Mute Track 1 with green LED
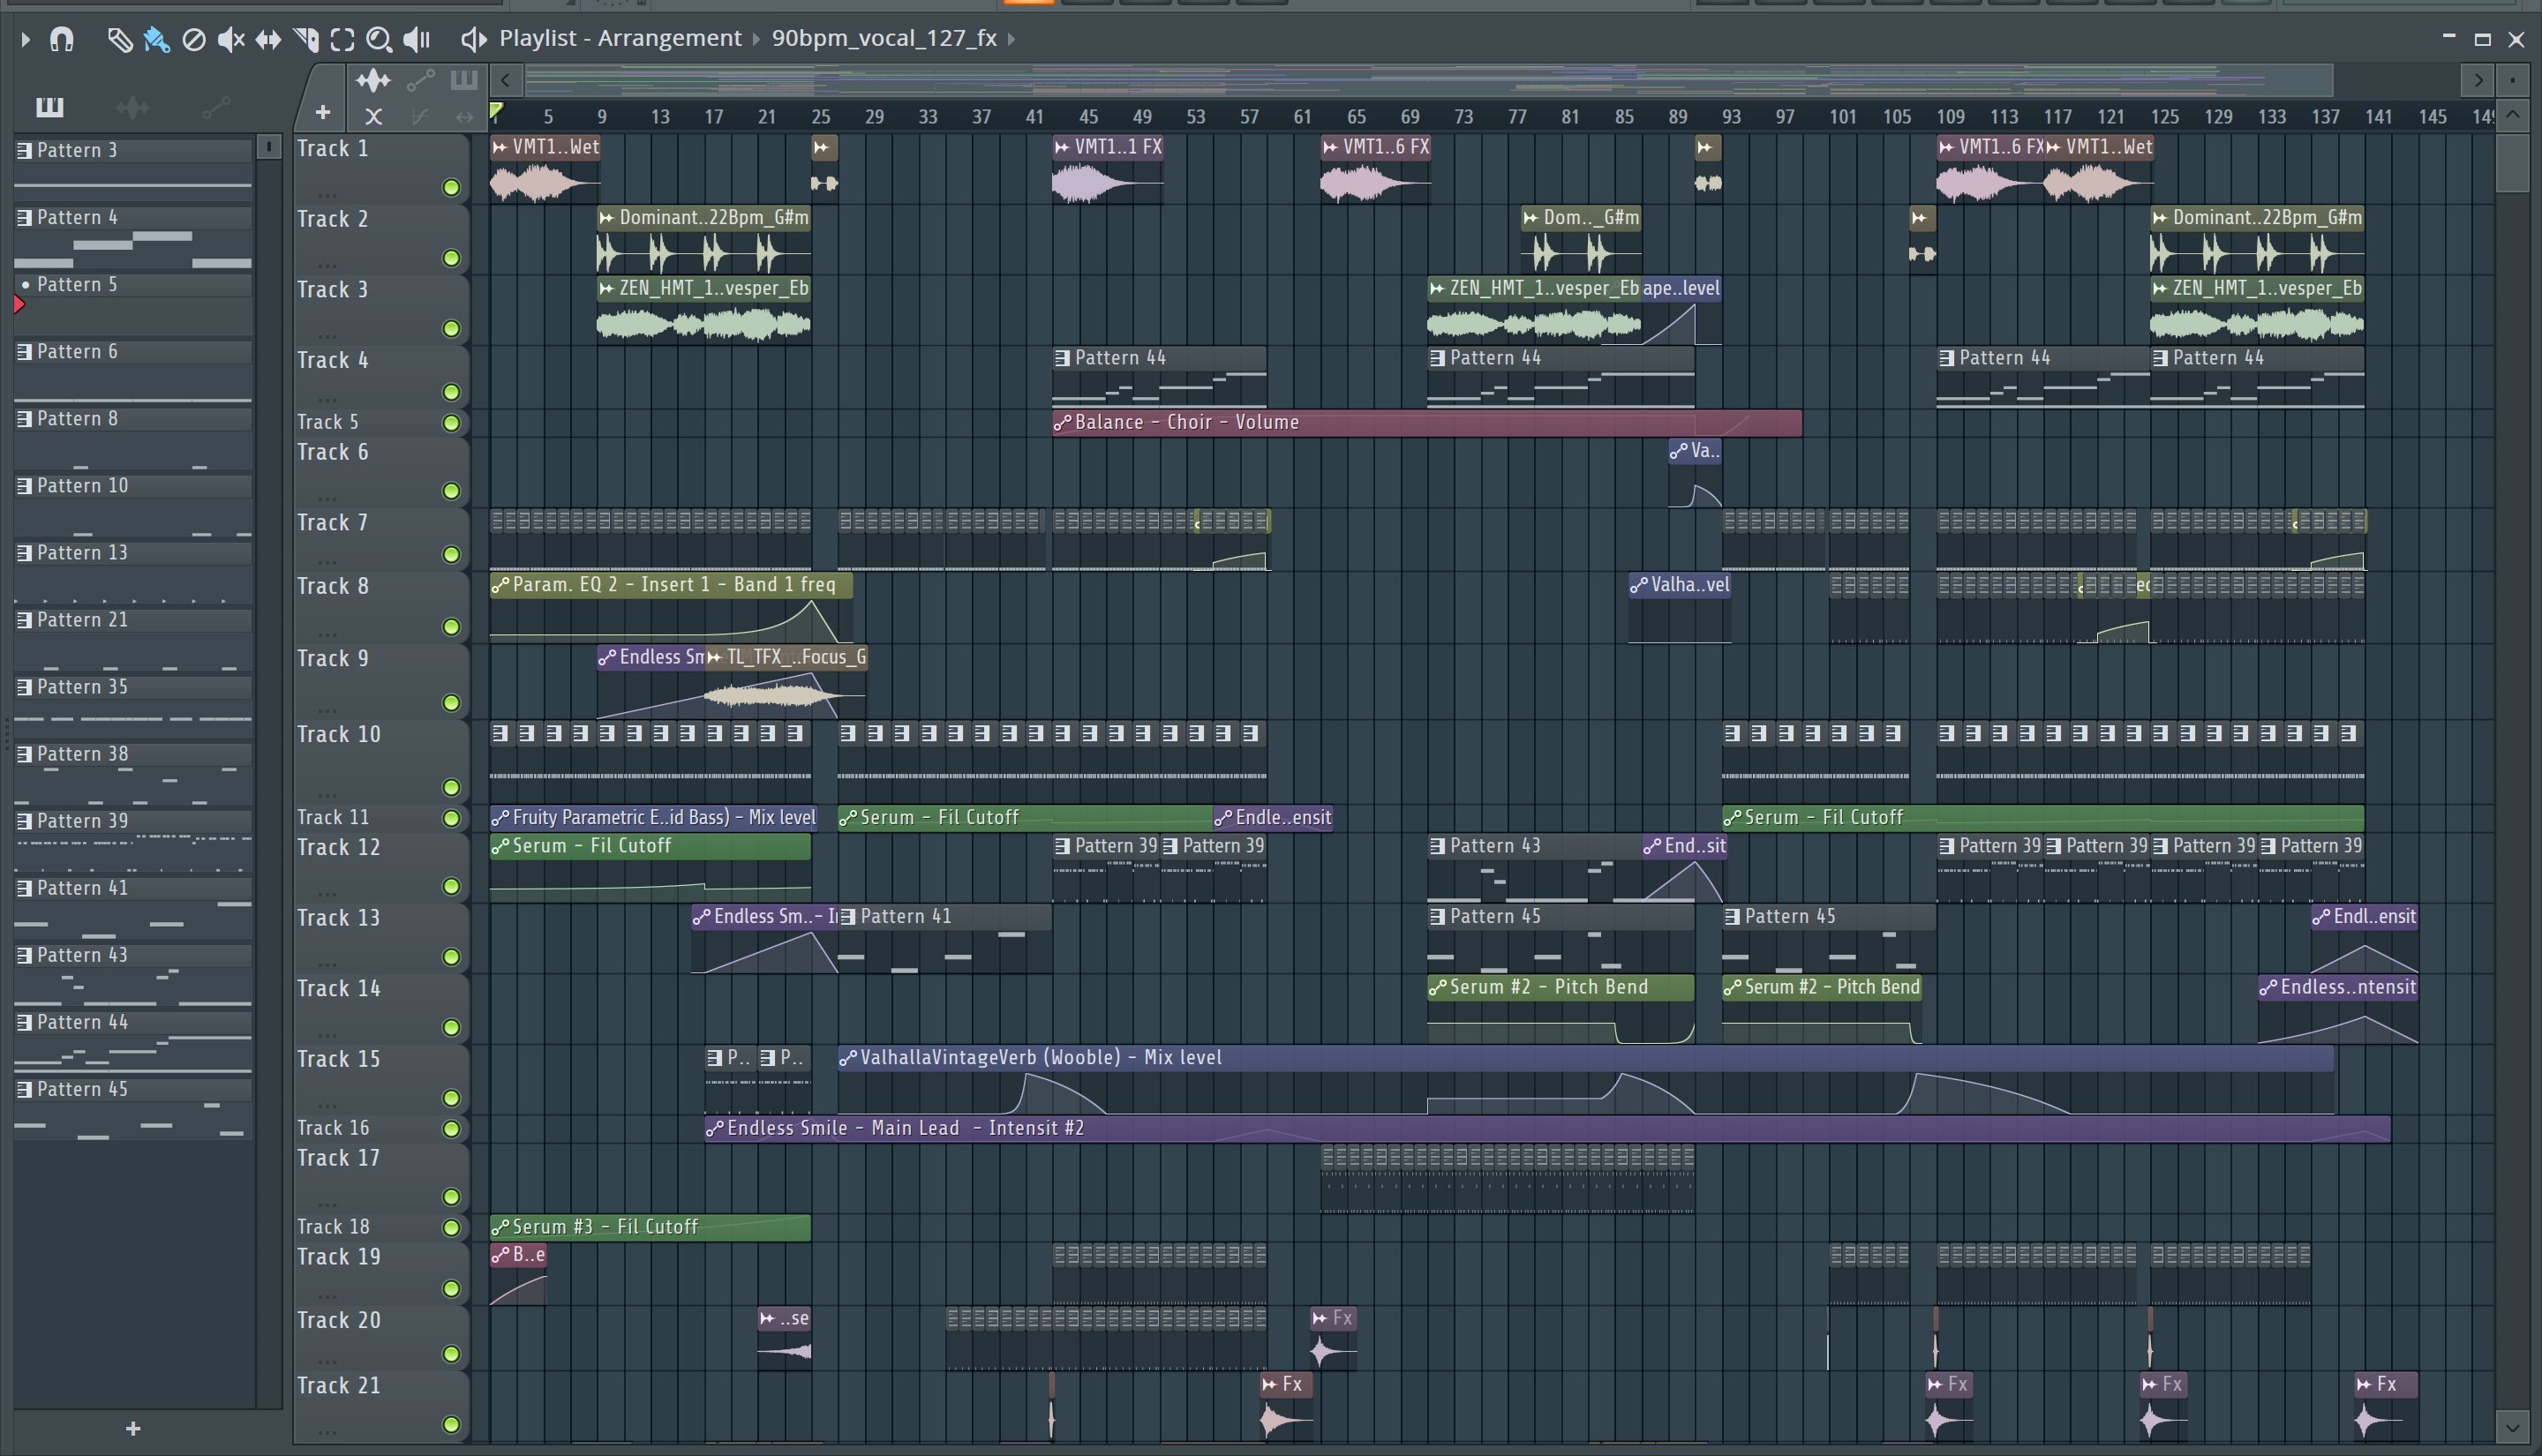 coord(451,188)
